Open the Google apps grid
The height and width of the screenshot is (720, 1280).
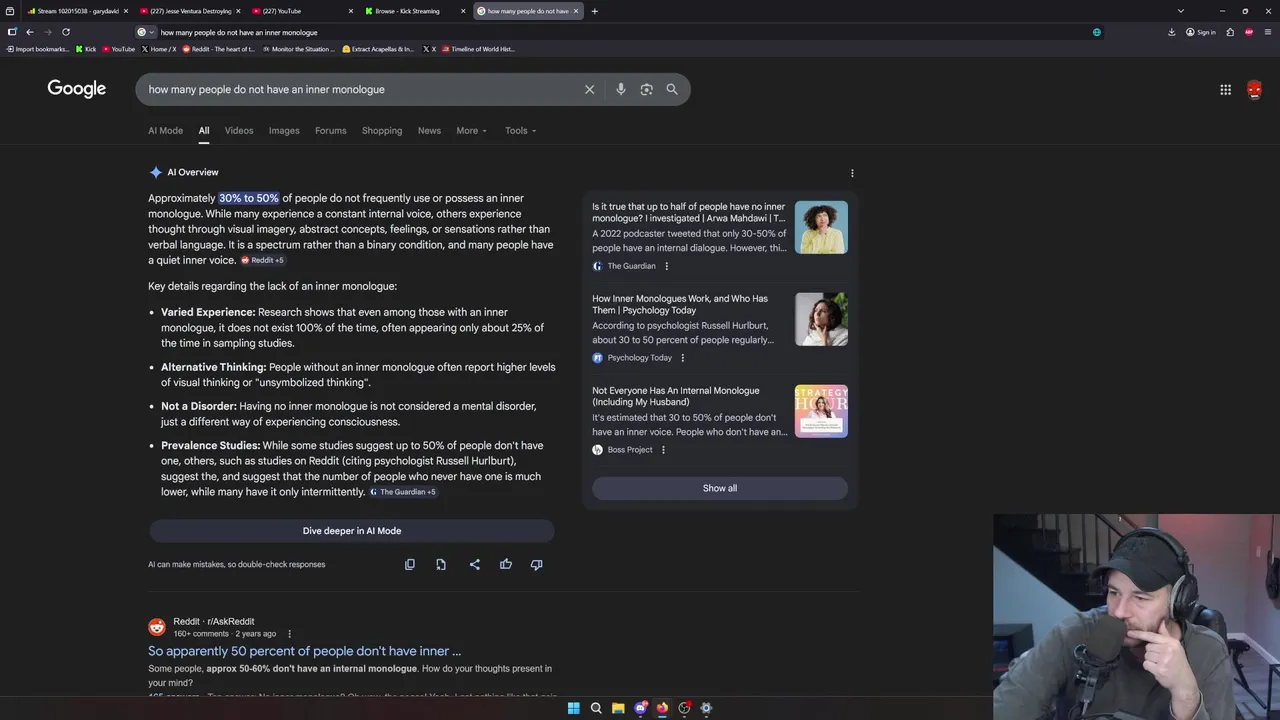pos(1225,89)
